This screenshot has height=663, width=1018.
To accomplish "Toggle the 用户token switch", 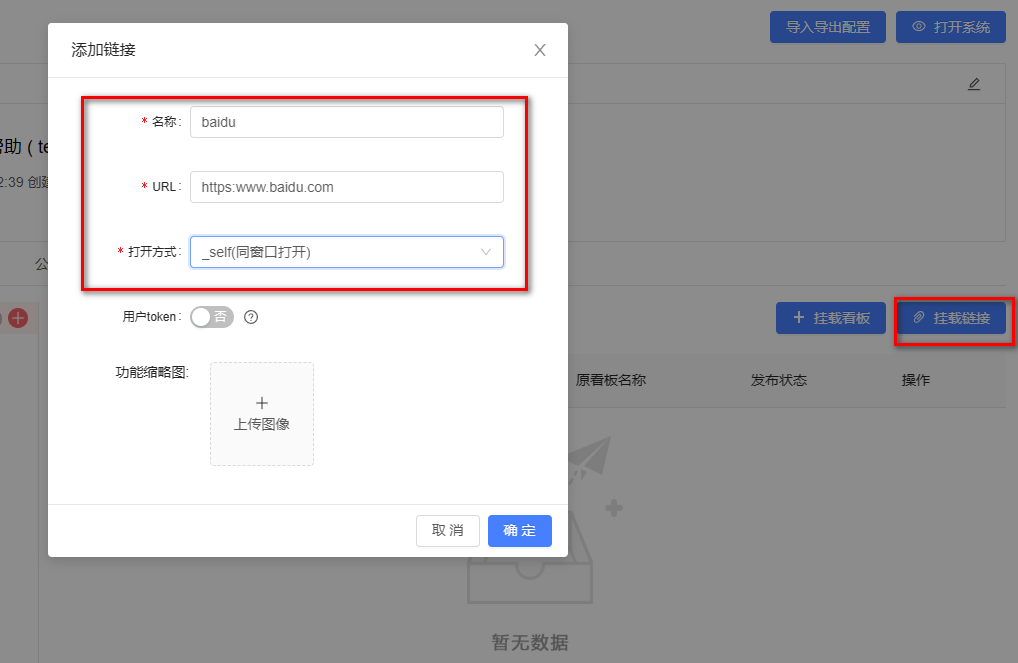I will tap(211, 317).
